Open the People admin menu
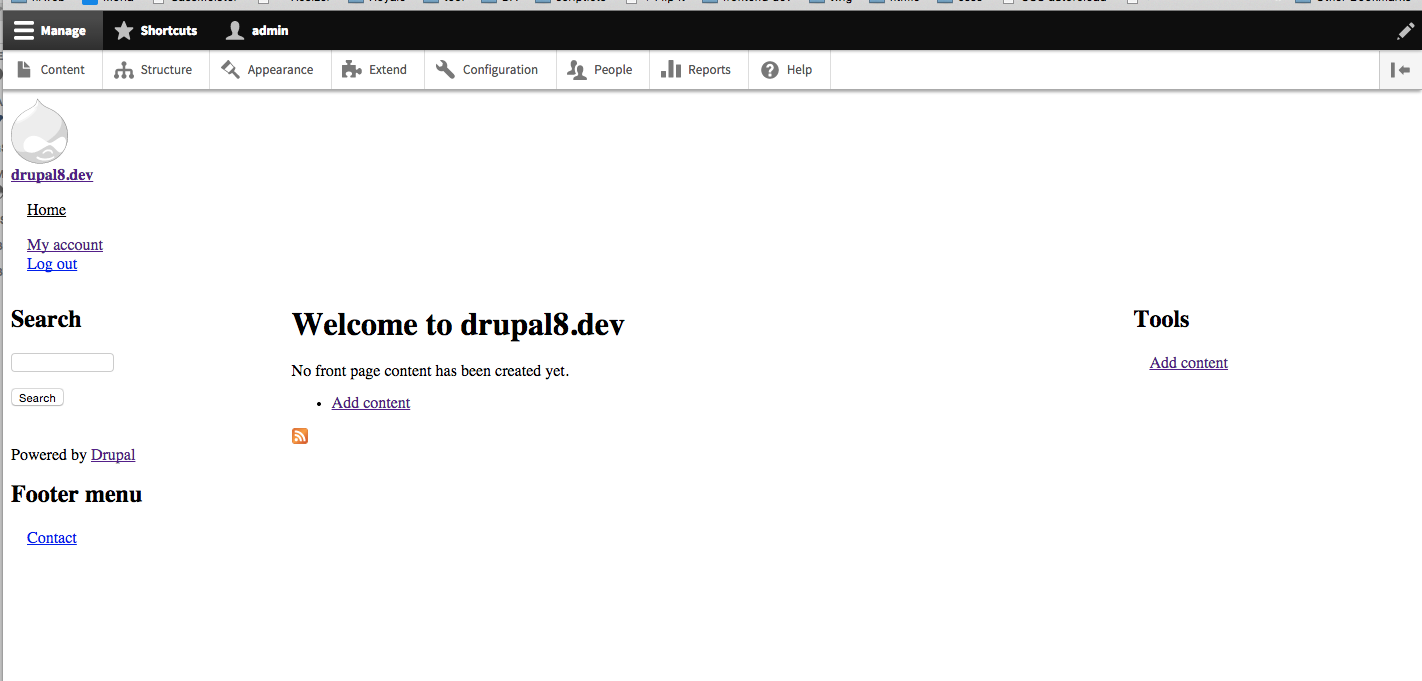The width and height of the screenshot is (1422, 681). (601, 70)
